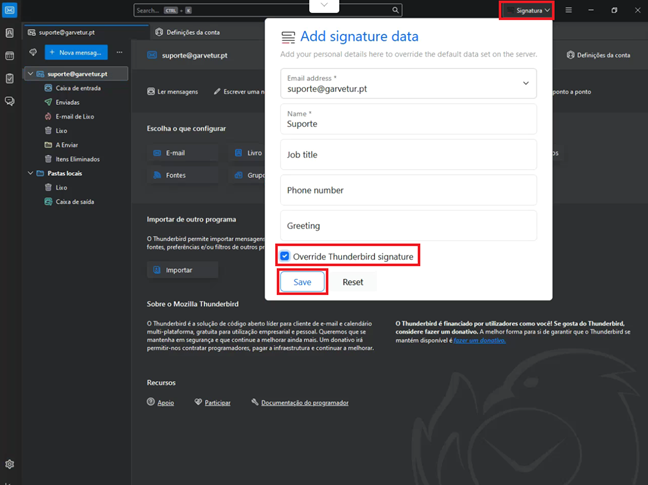Save the signature data

click(x=302, y=282)
